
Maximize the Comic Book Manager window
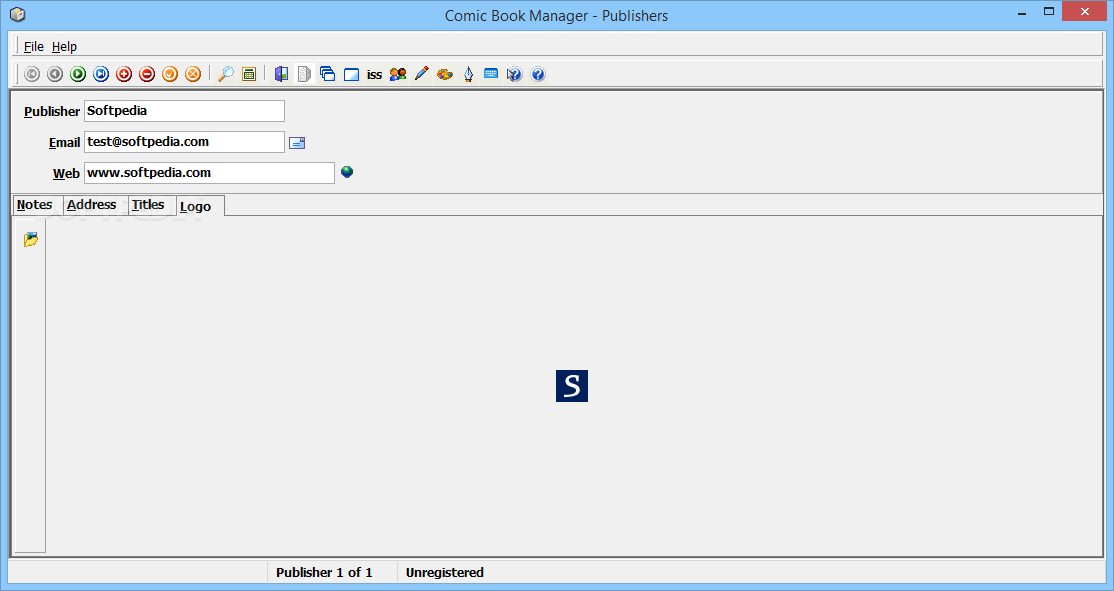pos(1049,11)
